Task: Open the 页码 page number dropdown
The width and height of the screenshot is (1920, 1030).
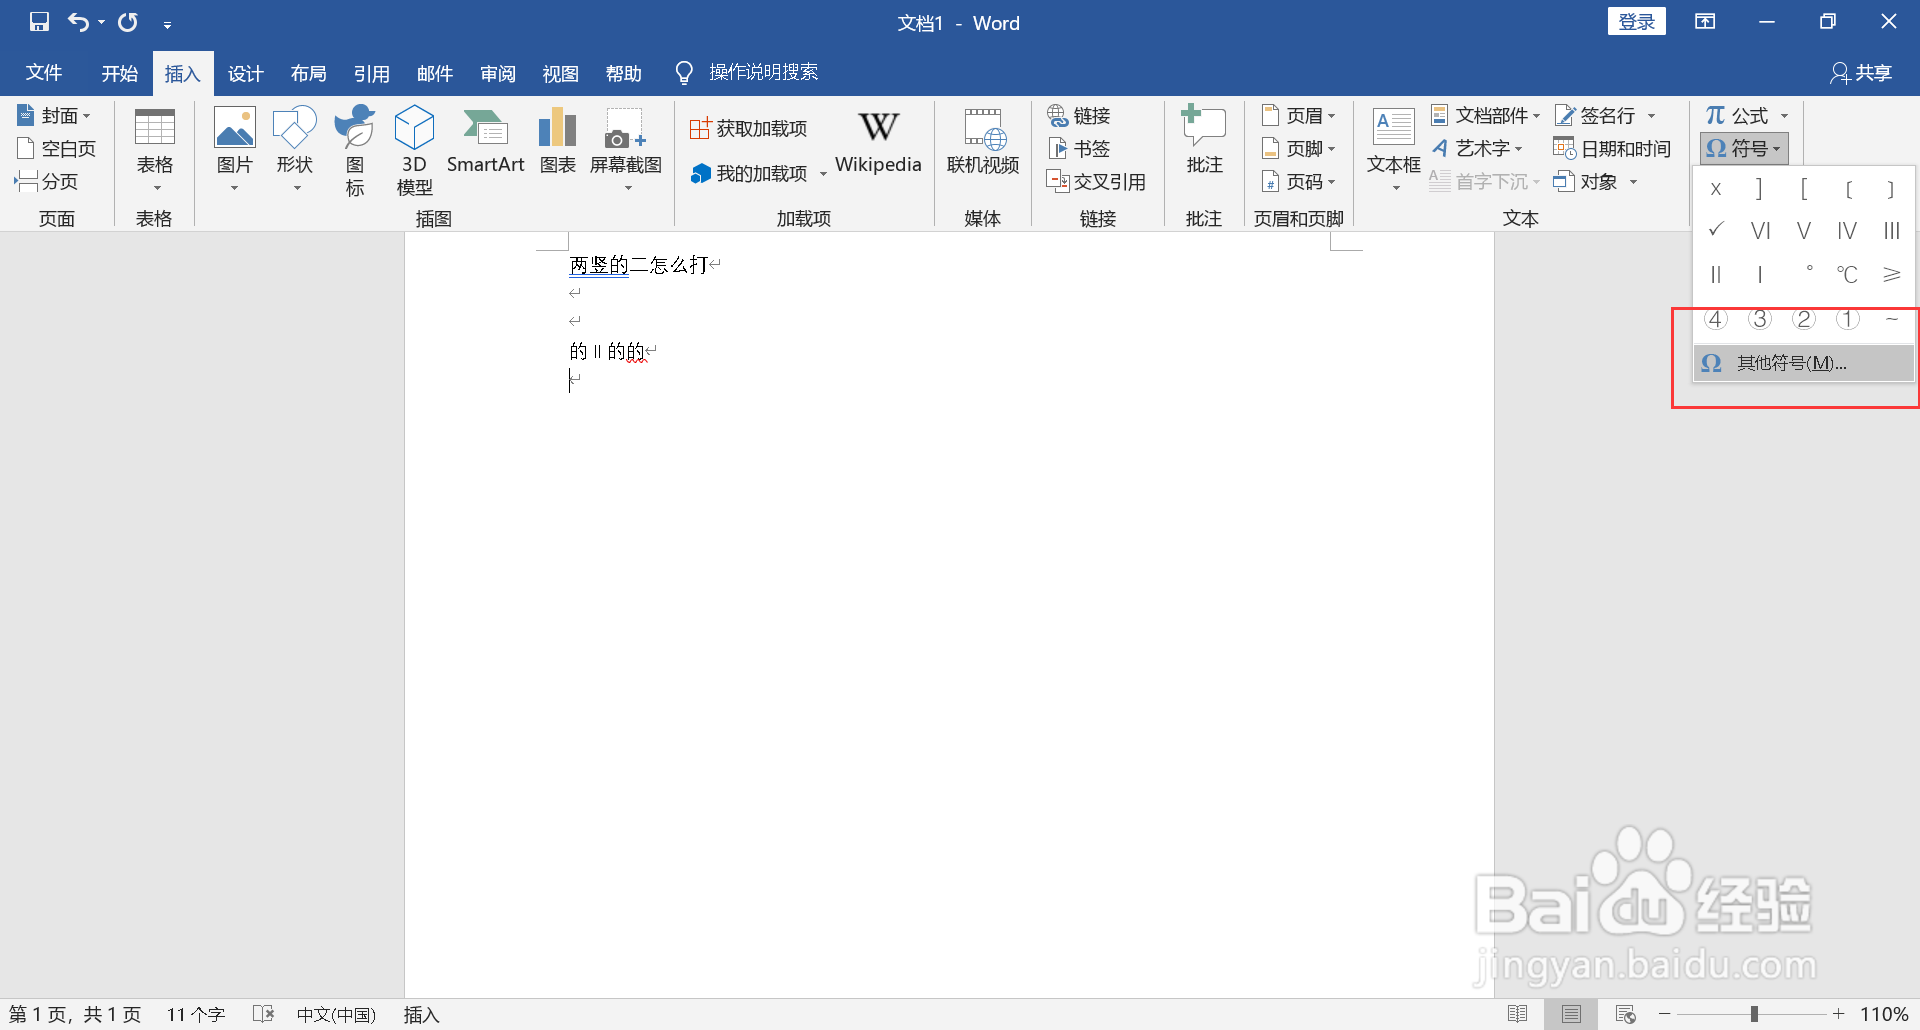Action: click(x=1299, y=181)
